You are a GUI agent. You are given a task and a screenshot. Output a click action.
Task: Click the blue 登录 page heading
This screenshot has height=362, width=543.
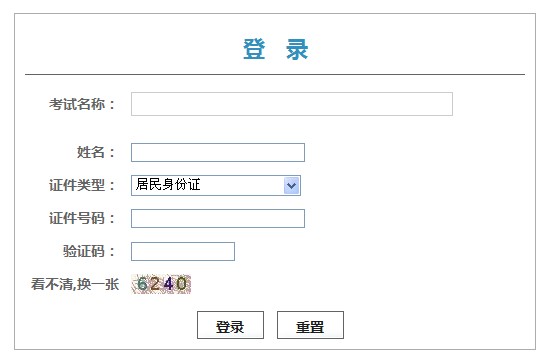click(x=275, y=49)
